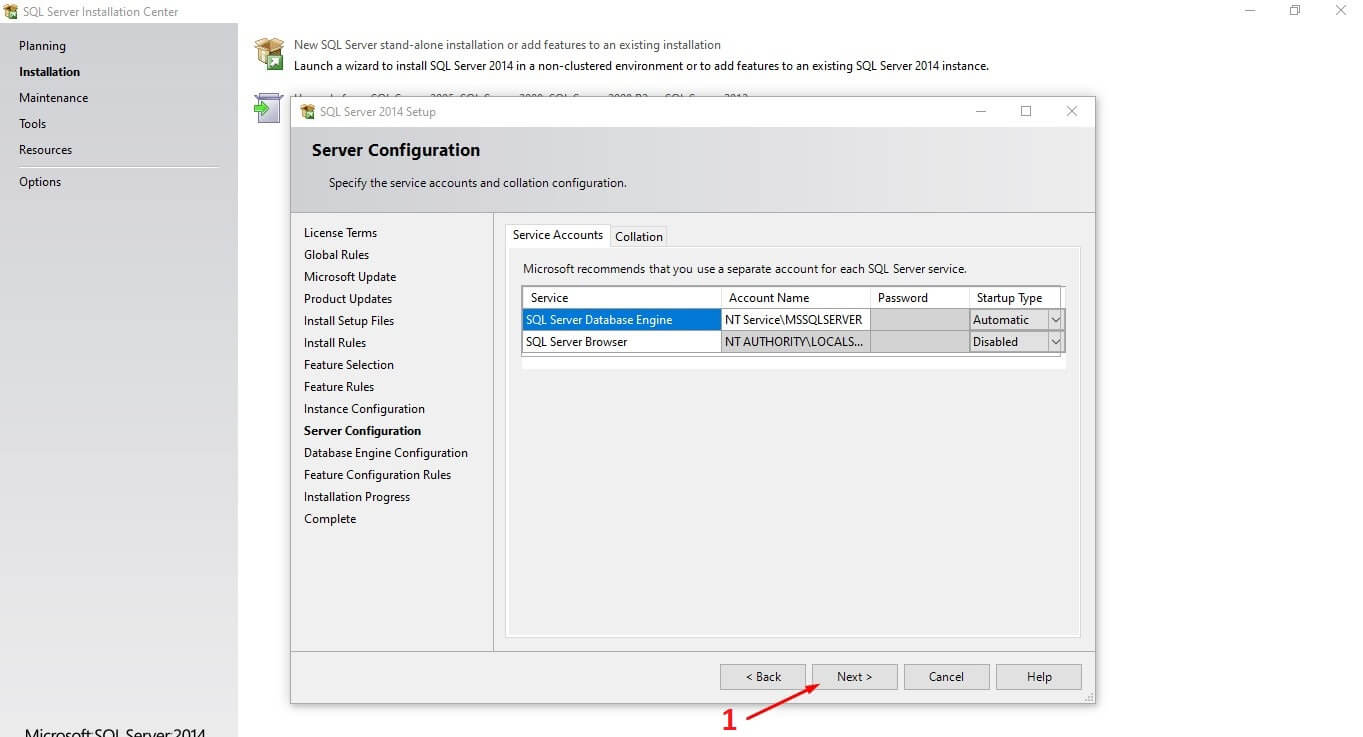Minimize the SQL Server 2014 Setup dialog
Image resolution: width=1363 pixels, height=737 pixels.
click(980, 111)
